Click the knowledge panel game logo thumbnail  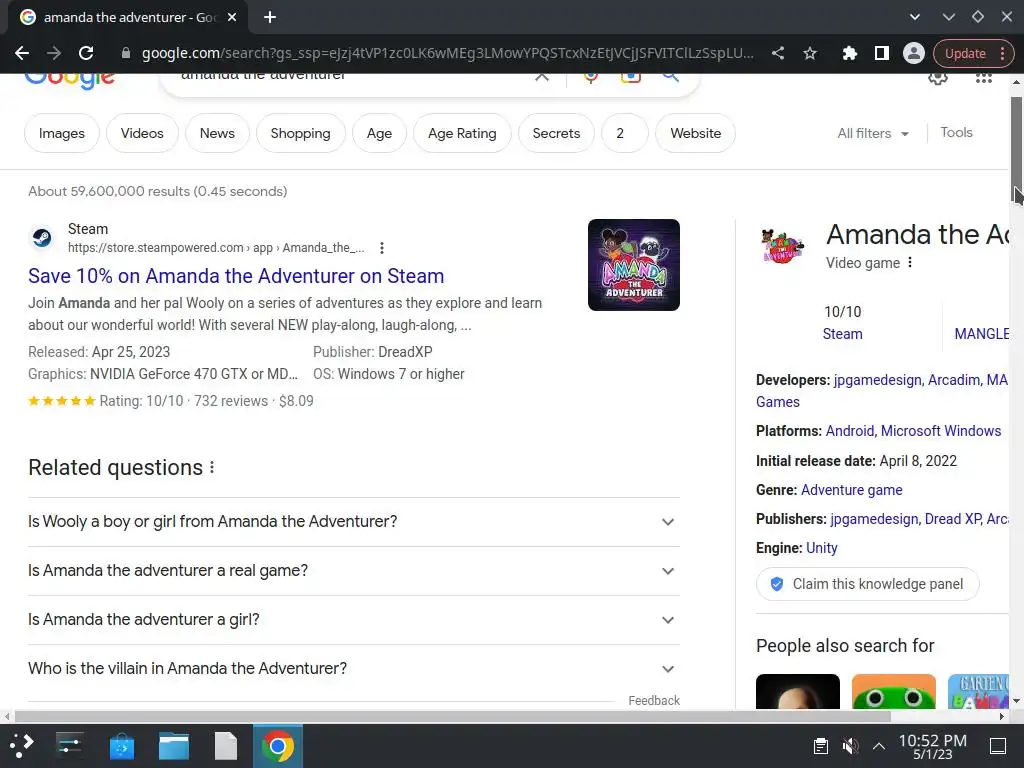click(782, 246)
